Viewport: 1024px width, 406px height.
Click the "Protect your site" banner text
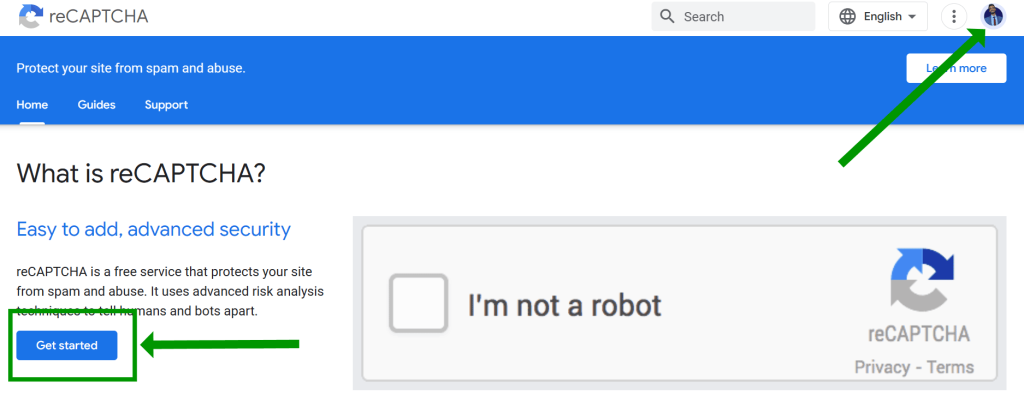131,68
